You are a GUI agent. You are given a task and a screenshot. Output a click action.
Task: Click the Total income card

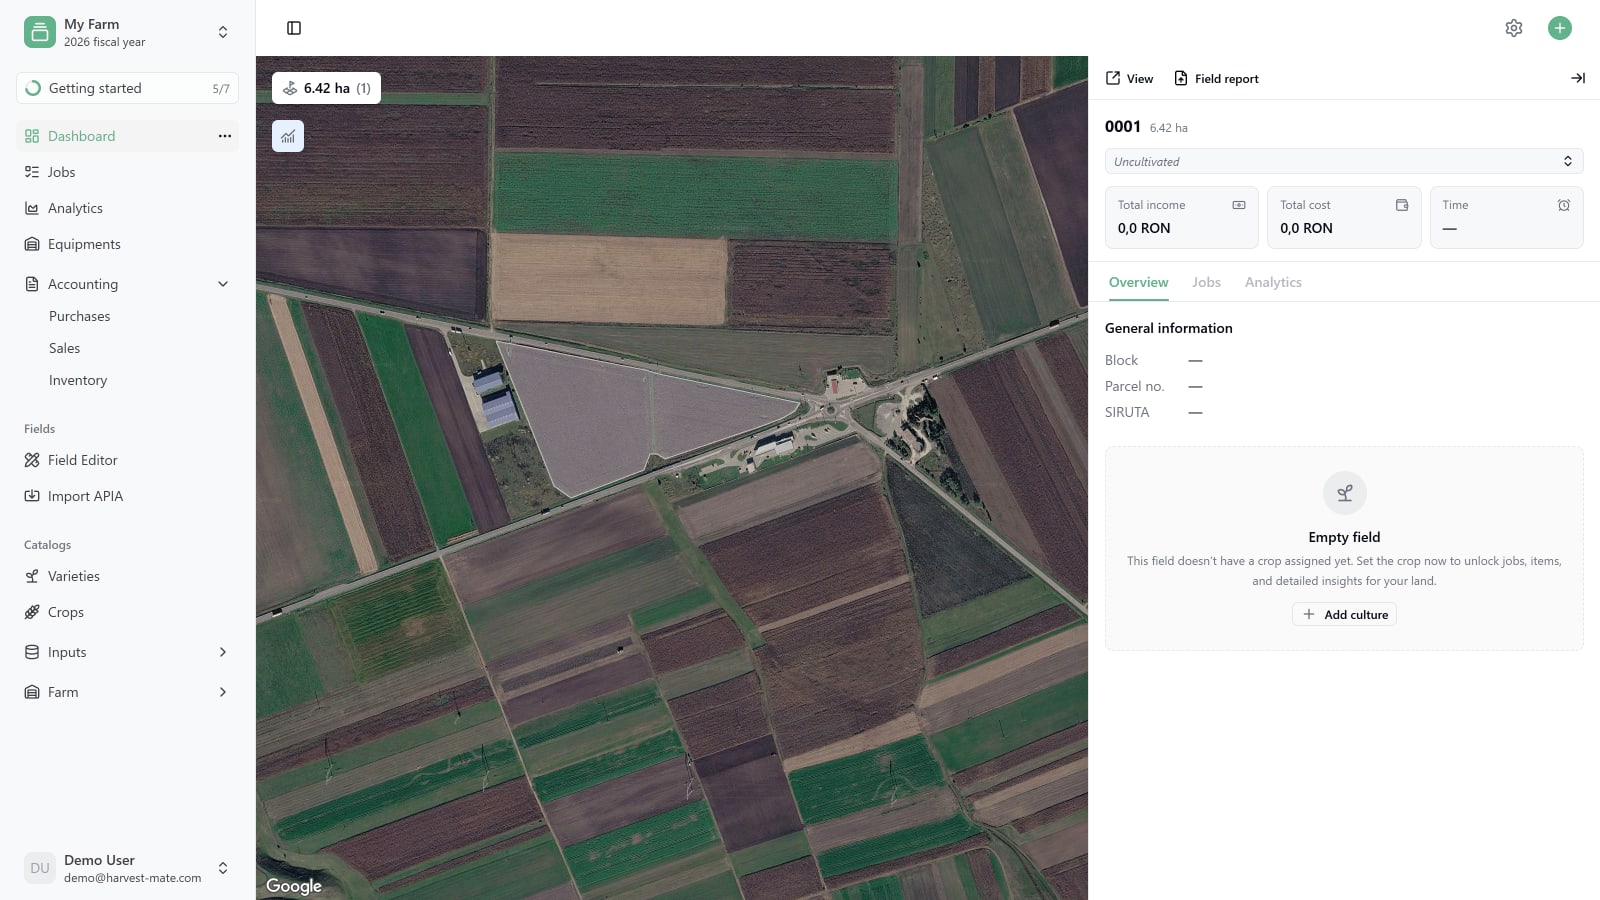coord(1182,217)
